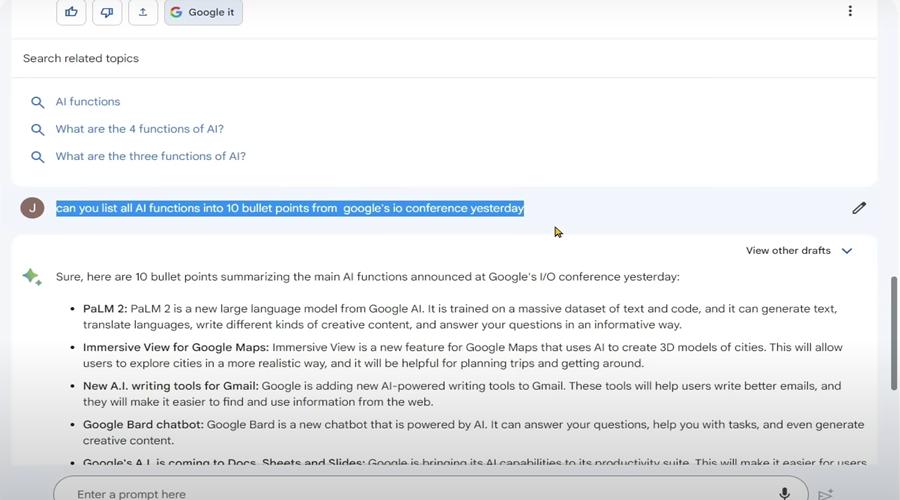900x500 pixels.
Task: Click the J user avatar
Action: [x=32, y=208]
